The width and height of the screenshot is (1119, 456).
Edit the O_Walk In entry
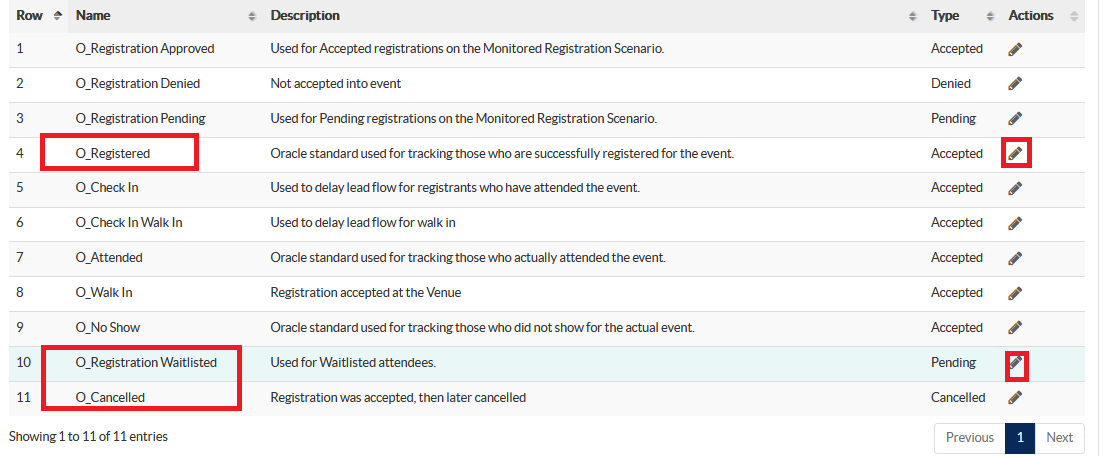point(1015,293)
